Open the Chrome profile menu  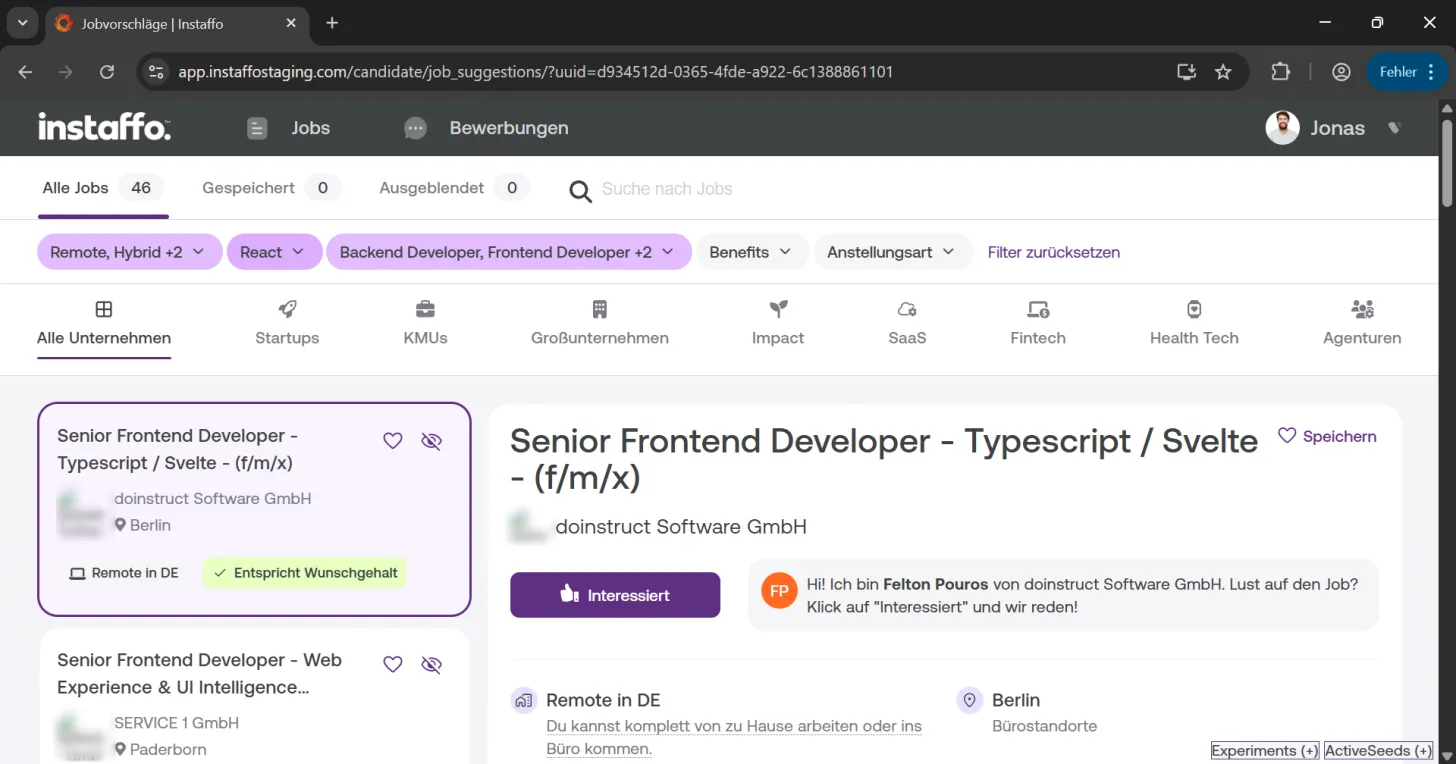click(1341, 72)
